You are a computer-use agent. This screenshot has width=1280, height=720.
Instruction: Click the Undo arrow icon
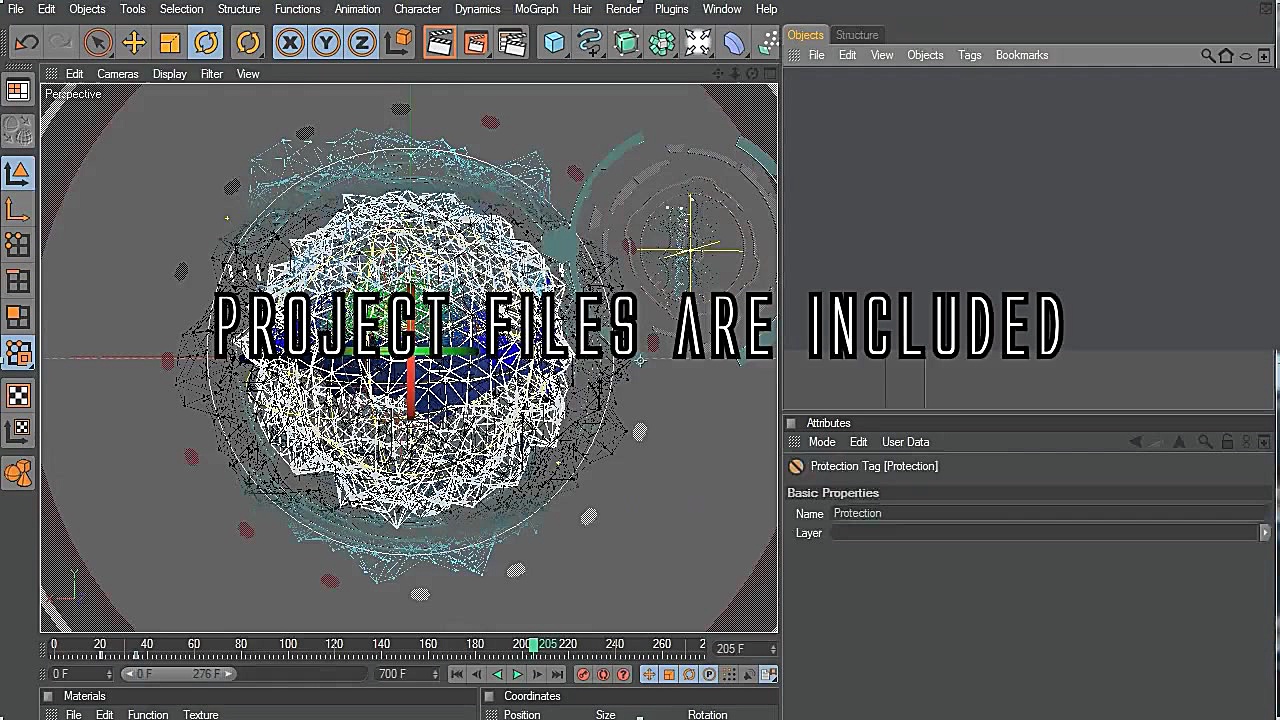coord(27,42)
